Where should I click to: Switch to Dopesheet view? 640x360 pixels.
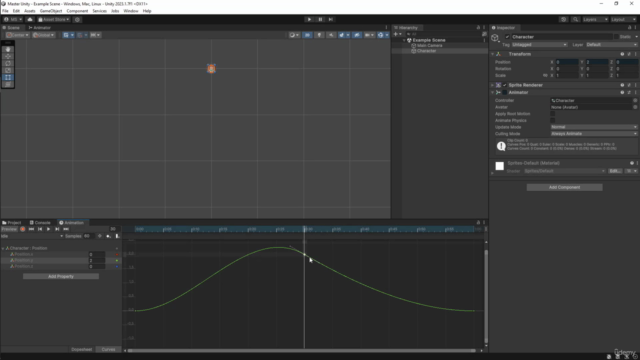point(82,349)
